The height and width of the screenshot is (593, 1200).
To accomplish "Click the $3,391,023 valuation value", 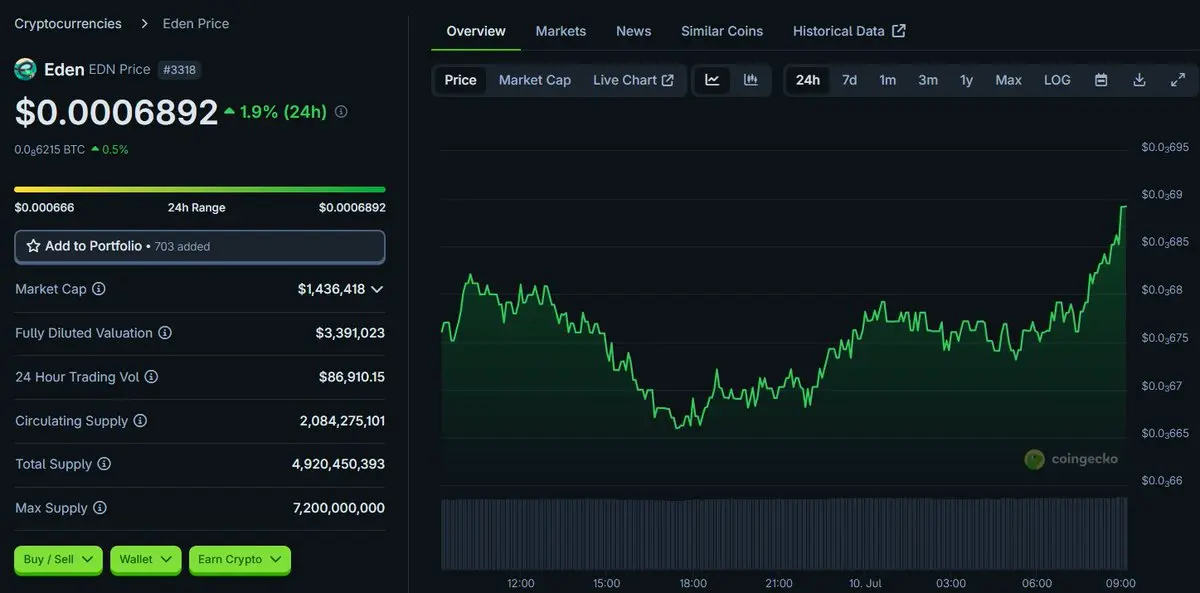I will (350, 333).
